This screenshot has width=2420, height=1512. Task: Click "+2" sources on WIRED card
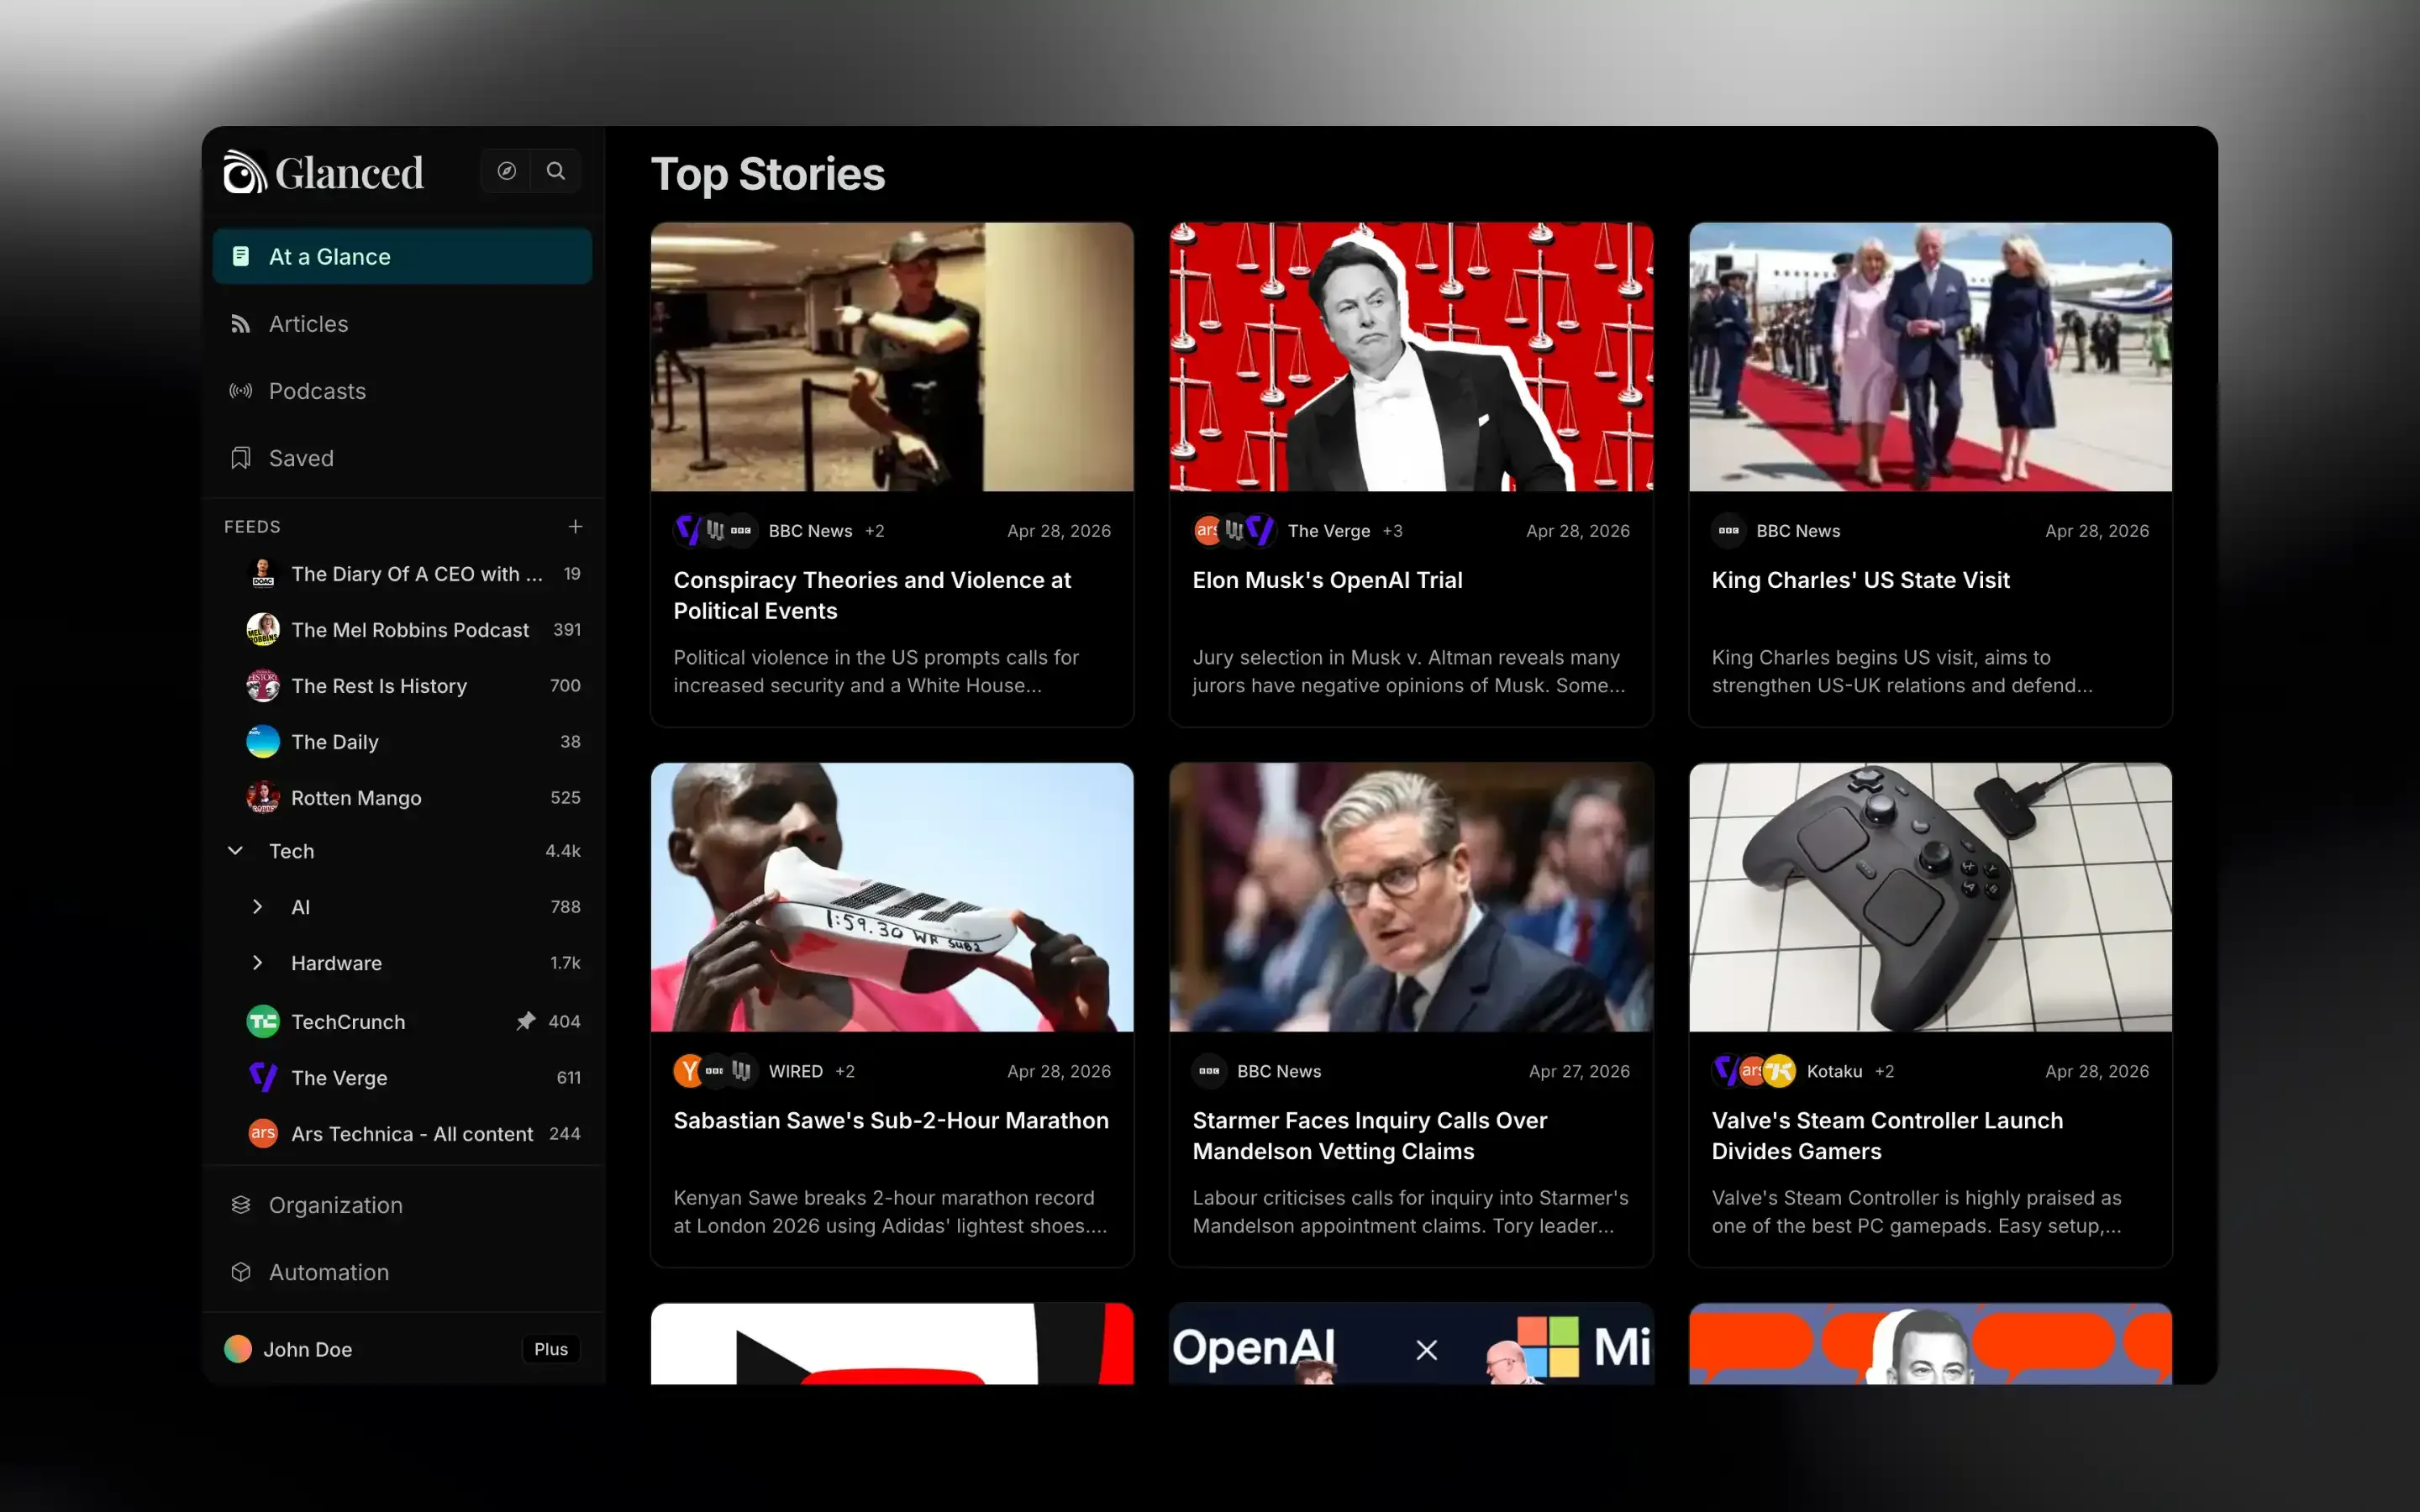pos(845,1071)
